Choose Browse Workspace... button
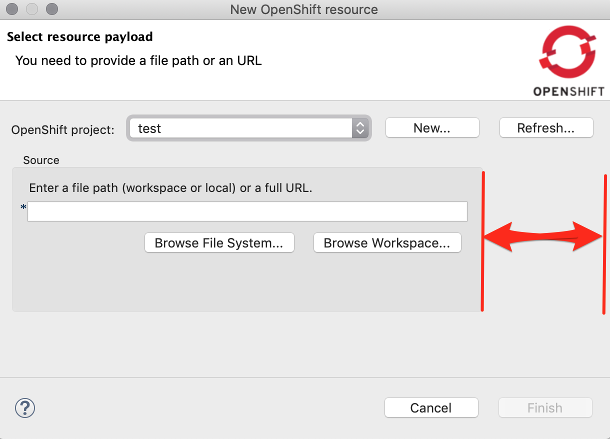610x439 pixels. tap(387, 243)
